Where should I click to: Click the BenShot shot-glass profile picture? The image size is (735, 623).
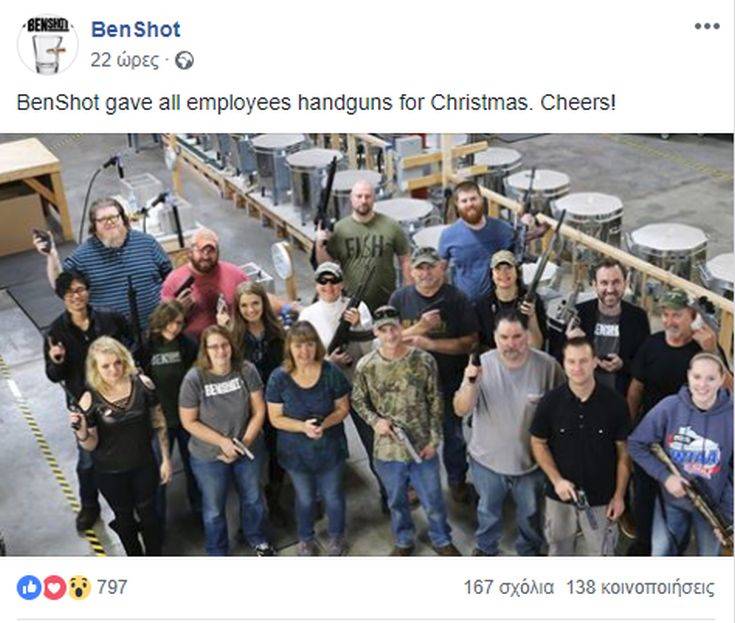47,44
